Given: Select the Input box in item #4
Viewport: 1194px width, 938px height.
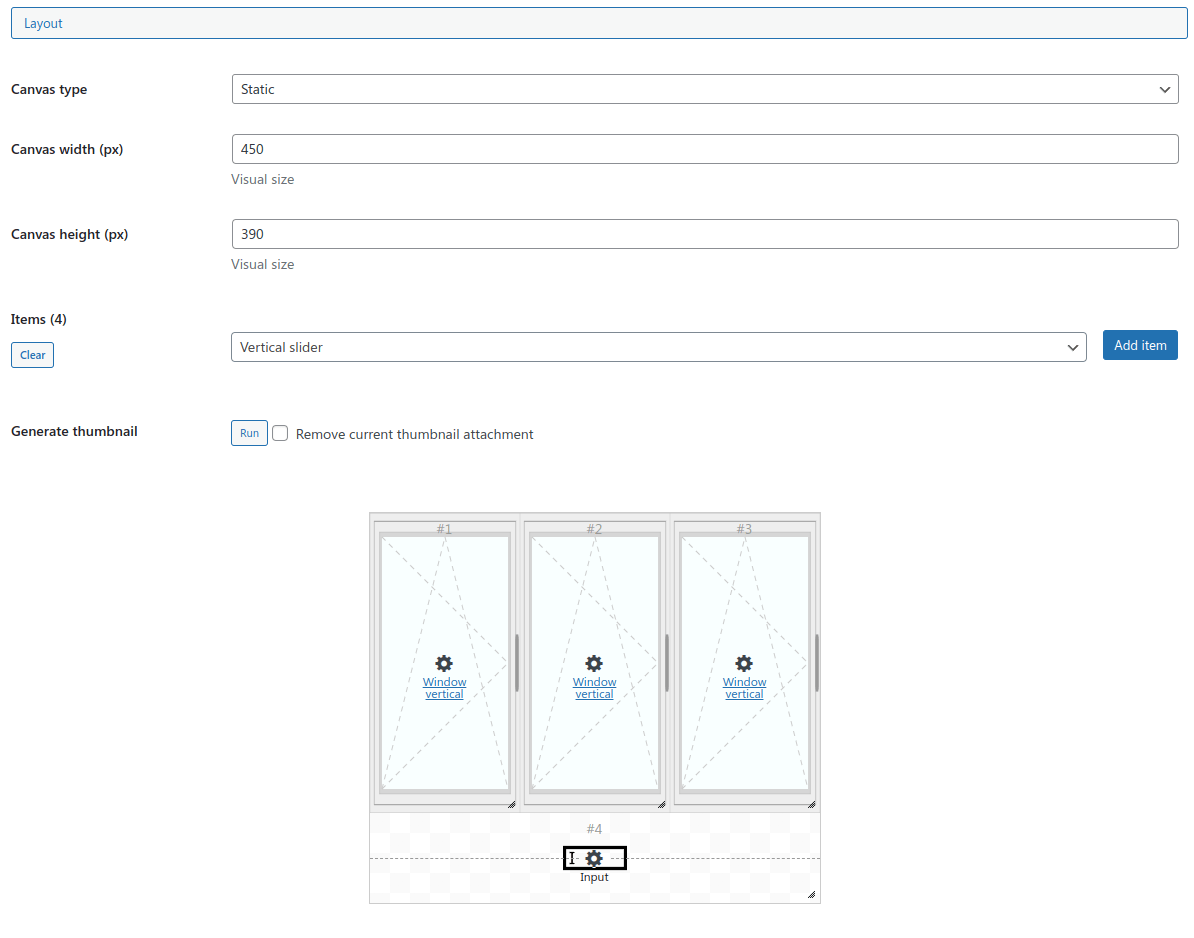Looking at the screenshot, I should pyautogui.click(x=595, y=858).
